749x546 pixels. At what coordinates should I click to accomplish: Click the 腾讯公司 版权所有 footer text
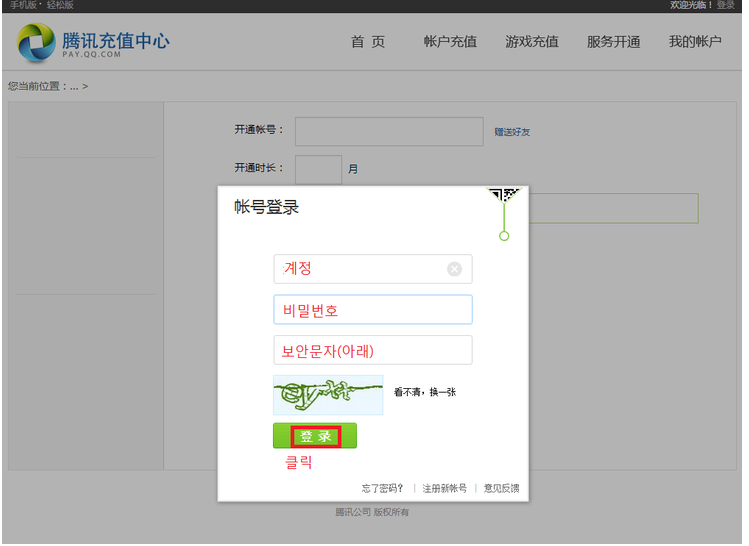(372, 512)
